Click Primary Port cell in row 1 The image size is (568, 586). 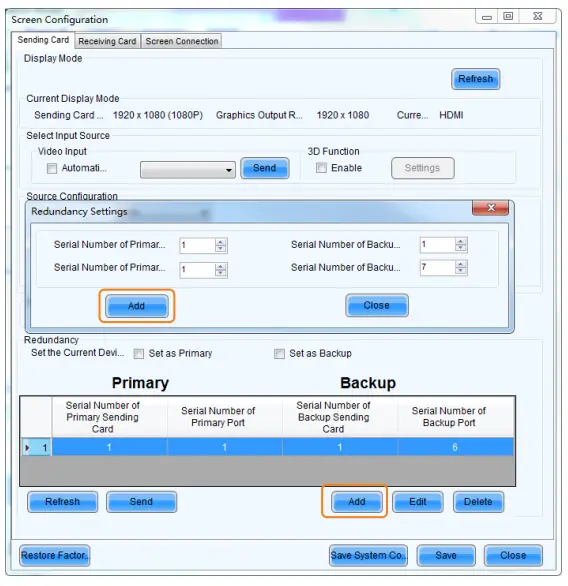[225, 447]
